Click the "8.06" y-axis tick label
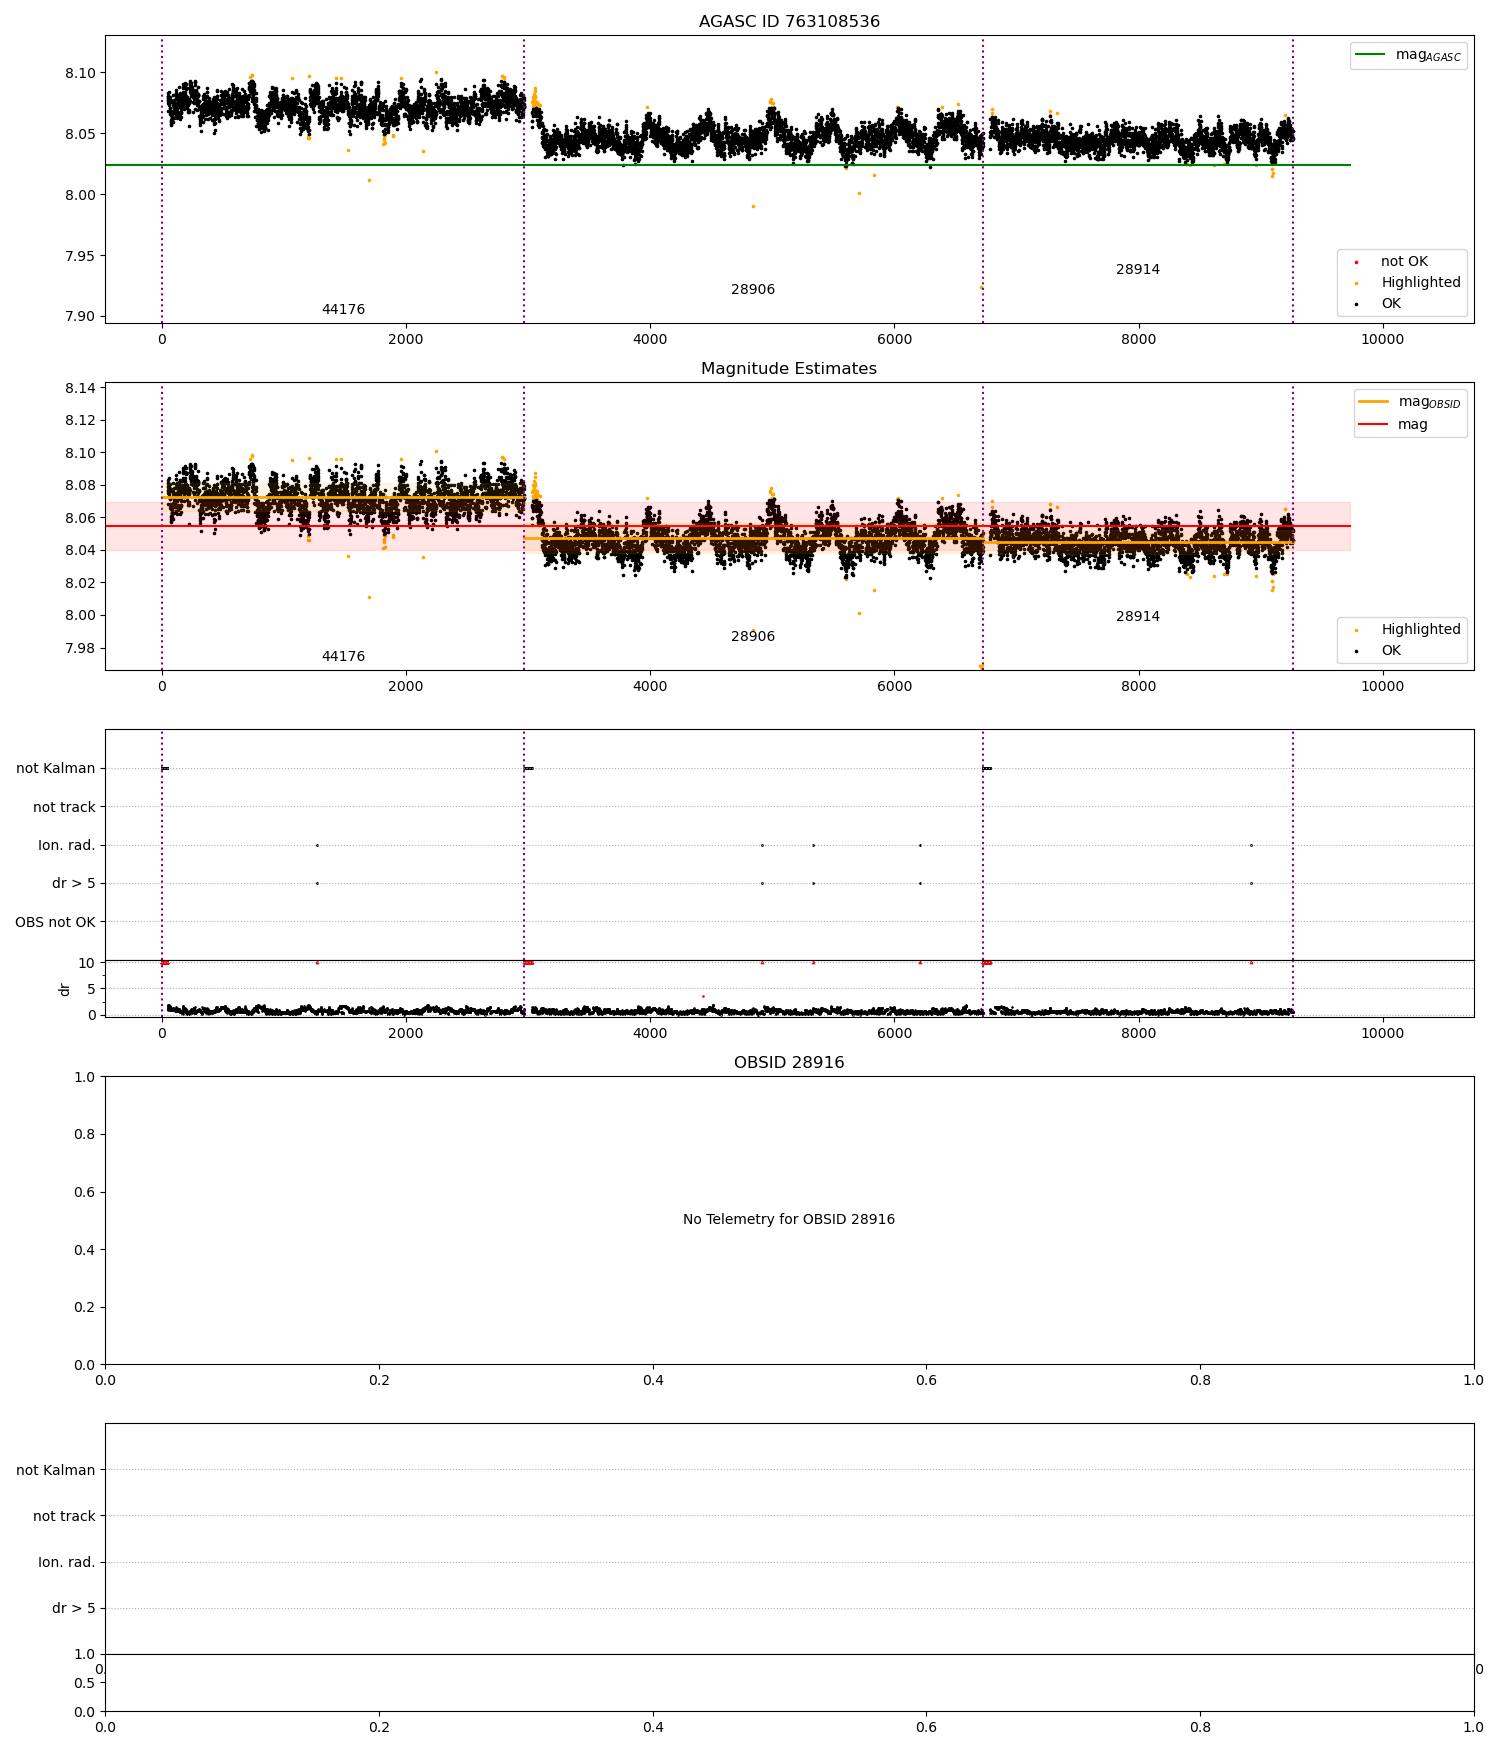The width and height of the screenshot is (1500, 1750). click(82, 518)
